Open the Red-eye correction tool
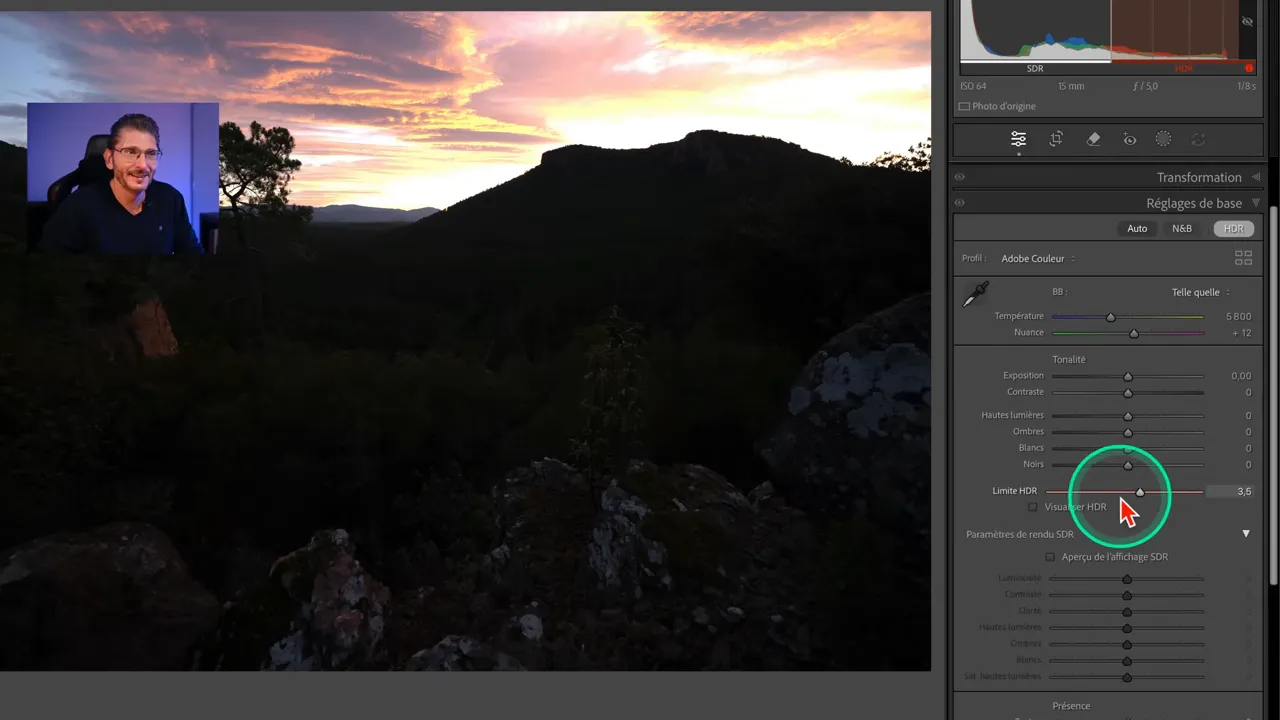The height and width of the screenshot is (720, 1280). click(1129, 139)
